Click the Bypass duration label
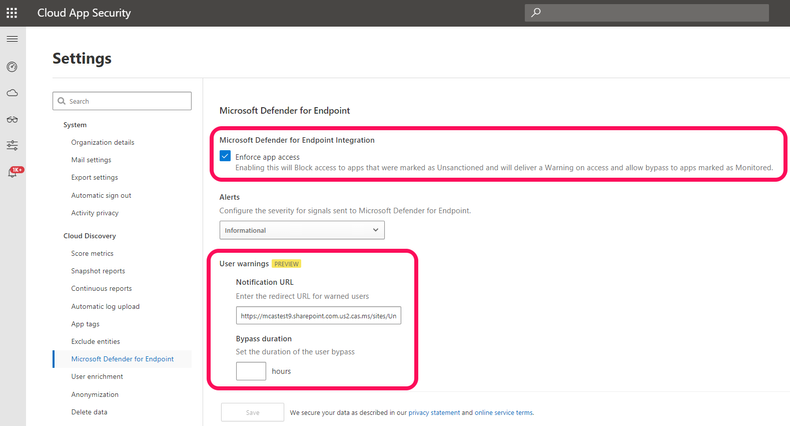Image resolution: width=790 pixels, height=426 pixels. 264,339
